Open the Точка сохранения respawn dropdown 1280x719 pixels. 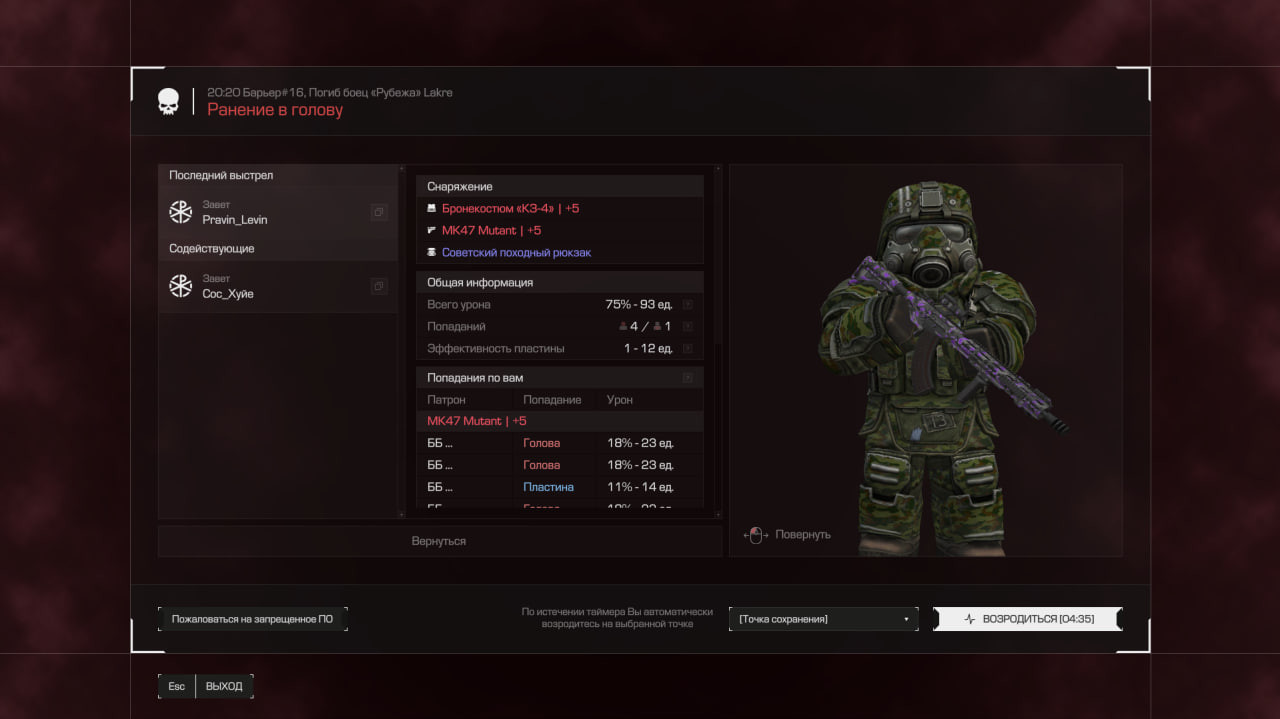click(823, 619)
